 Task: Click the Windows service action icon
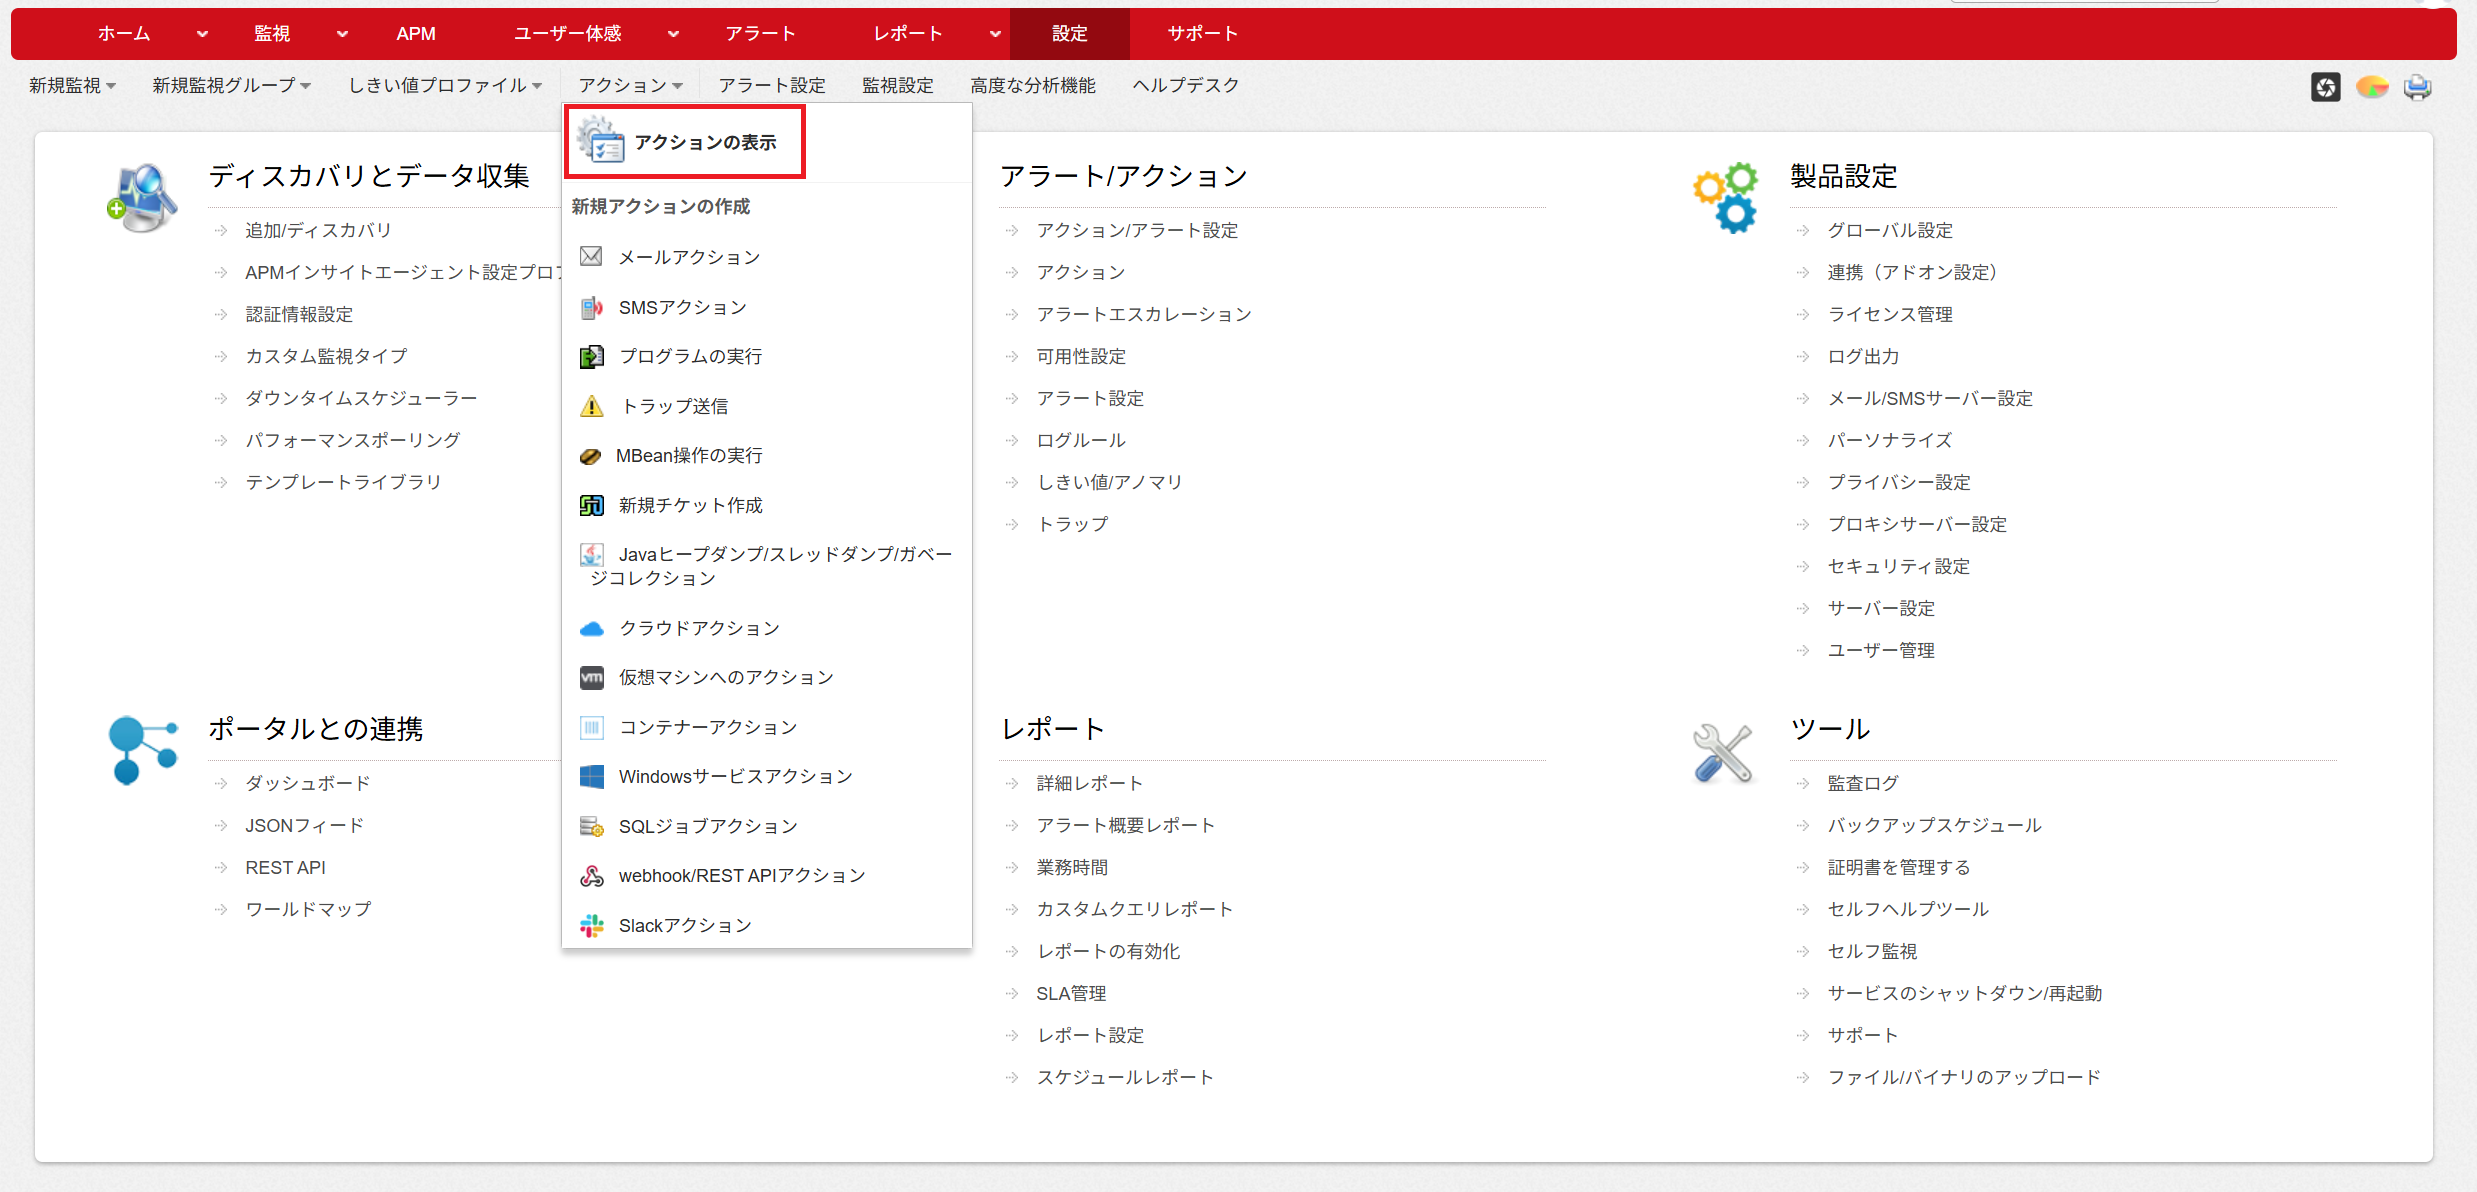coord(591,776)
